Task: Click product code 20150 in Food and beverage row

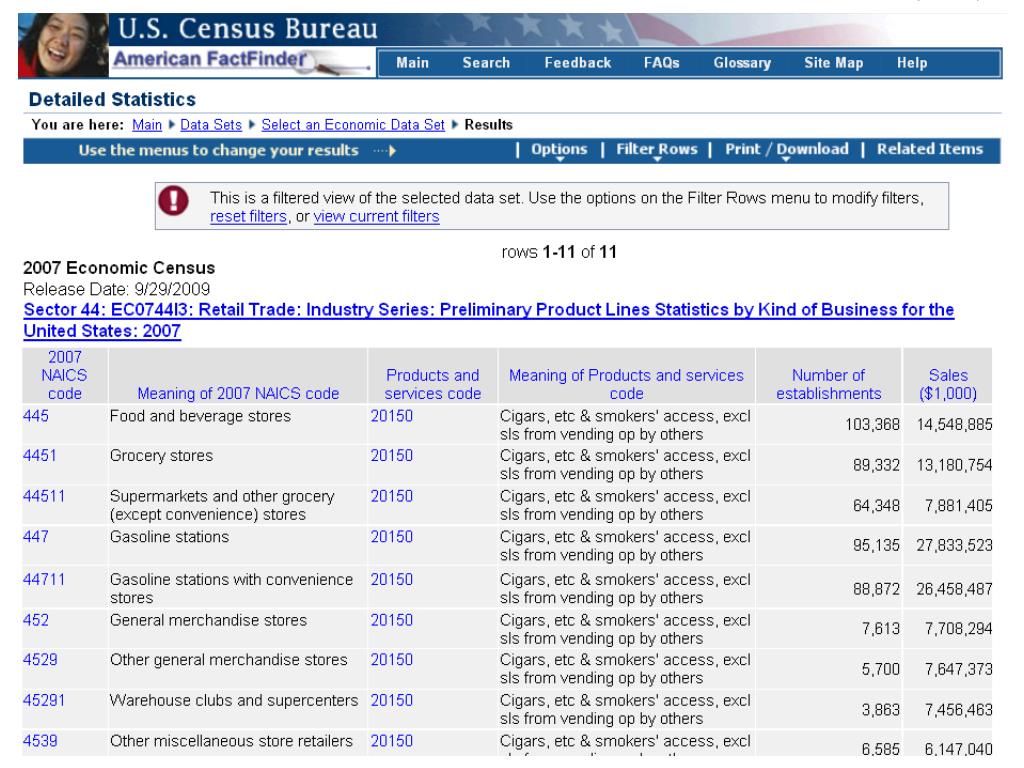Action: [392, 416]
